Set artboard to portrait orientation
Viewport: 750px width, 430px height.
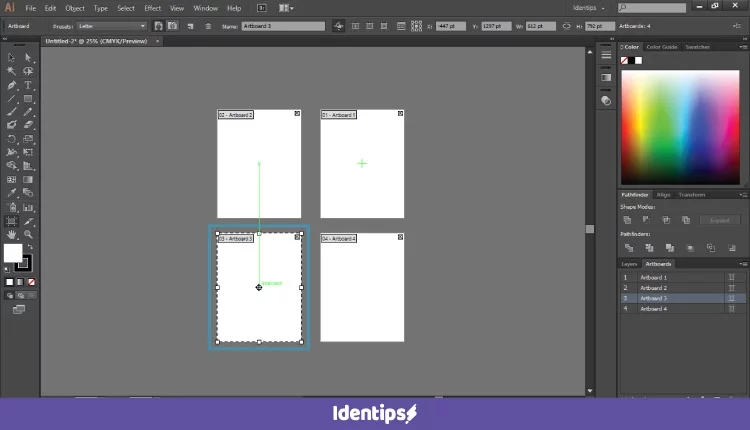157,26
